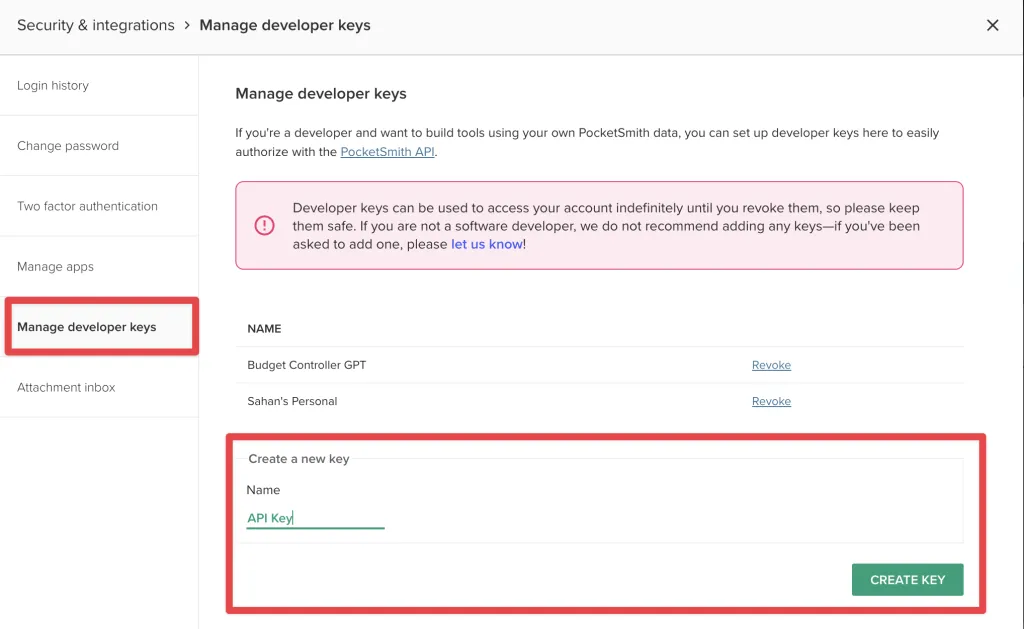Select Change password from sidebar

68,146
